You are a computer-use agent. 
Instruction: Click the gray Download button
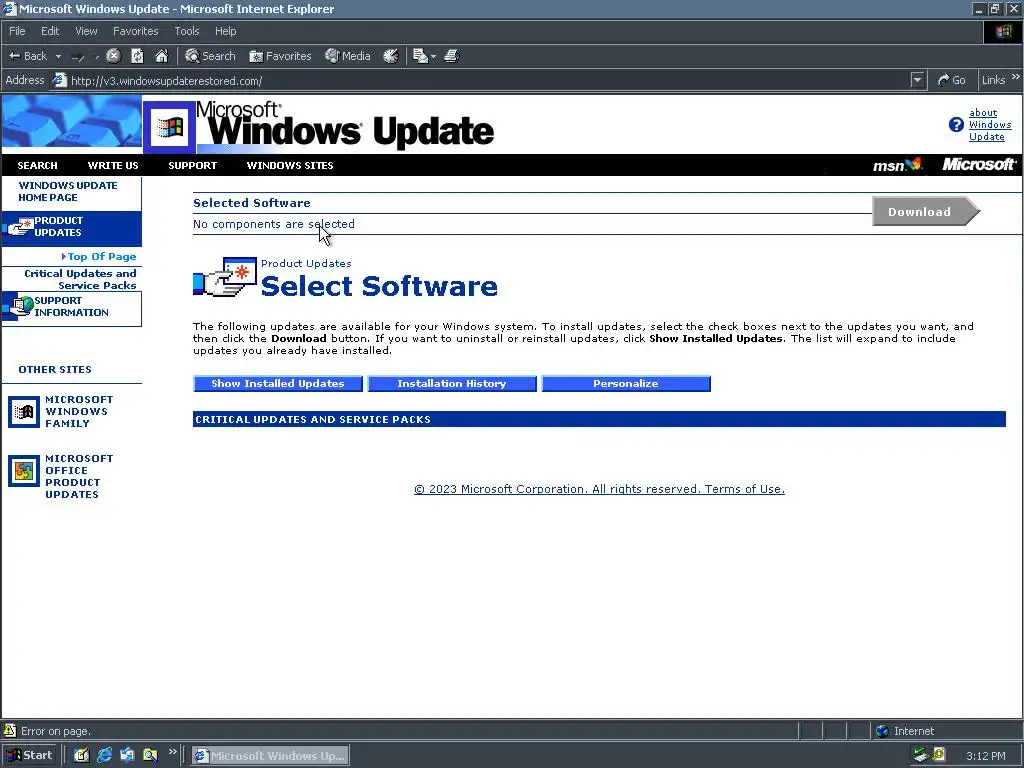[x=925, y=212]
